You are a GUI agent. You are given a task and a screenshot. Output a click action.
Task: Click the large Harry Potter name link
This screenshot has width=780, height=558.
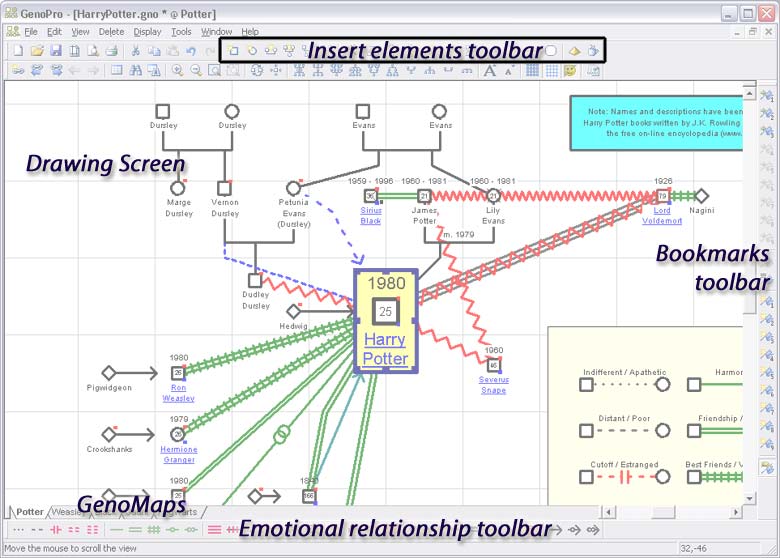385,349
